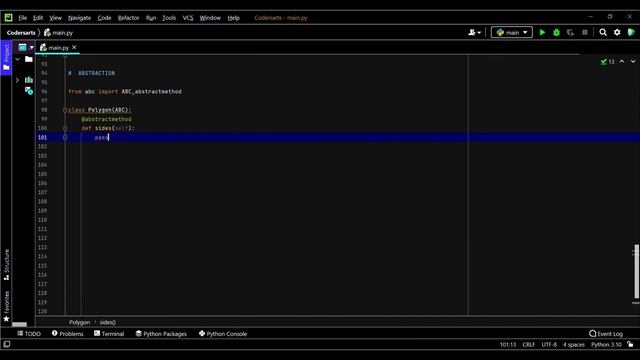640x360 pixels.
Task: Change the 4 spaces indent setting
Action: click(x=574, y=344)
